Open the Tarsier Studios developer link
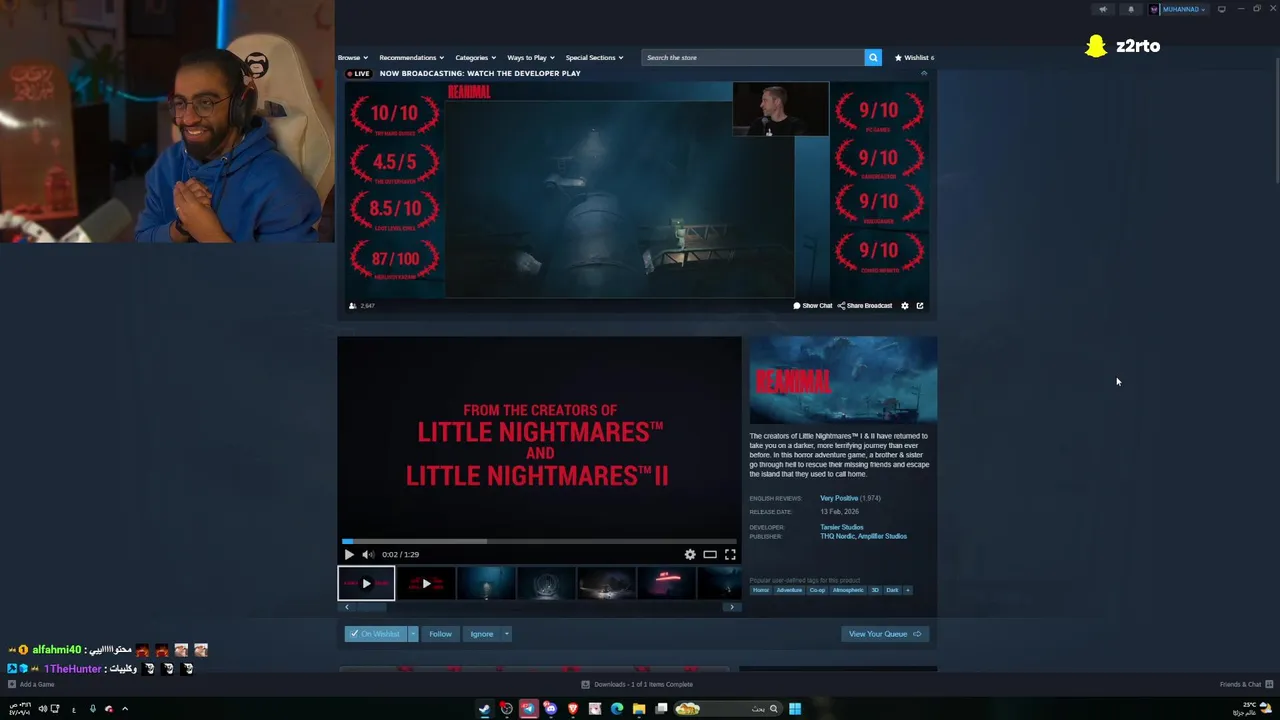 pos(842,527)
